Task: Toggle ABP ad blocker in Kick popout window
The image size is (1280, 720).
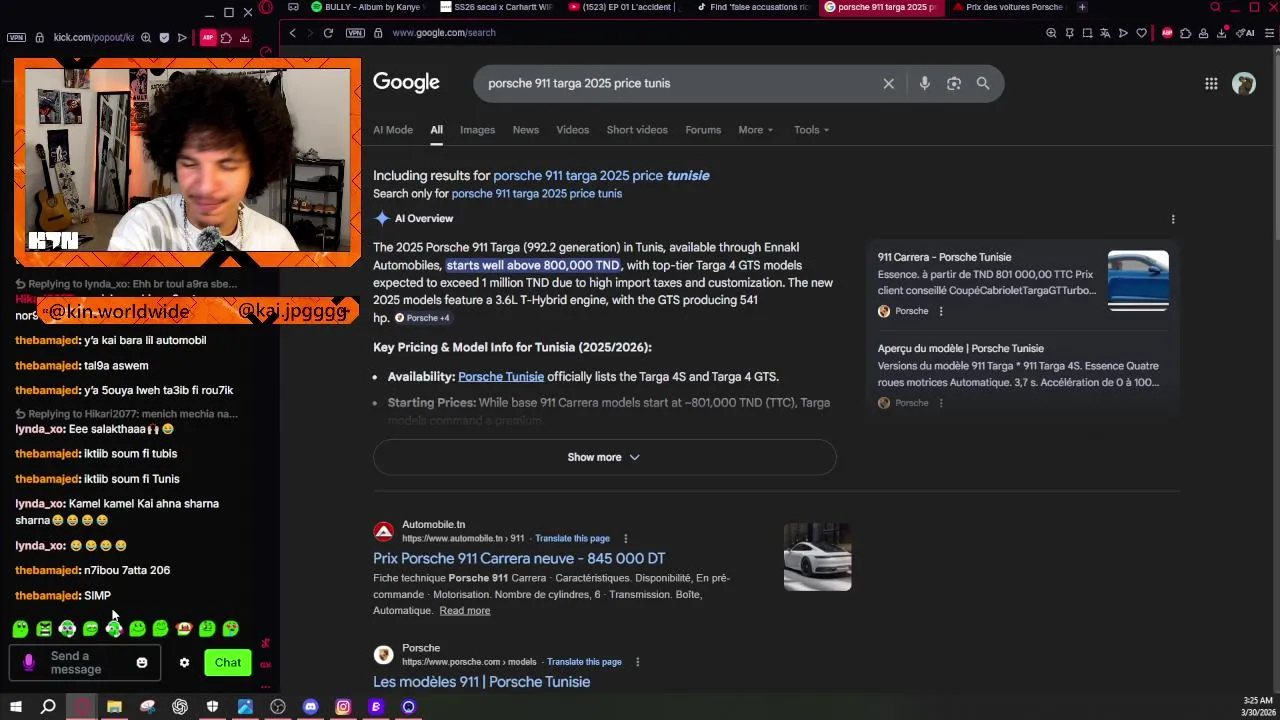Action: click(208, 38)
